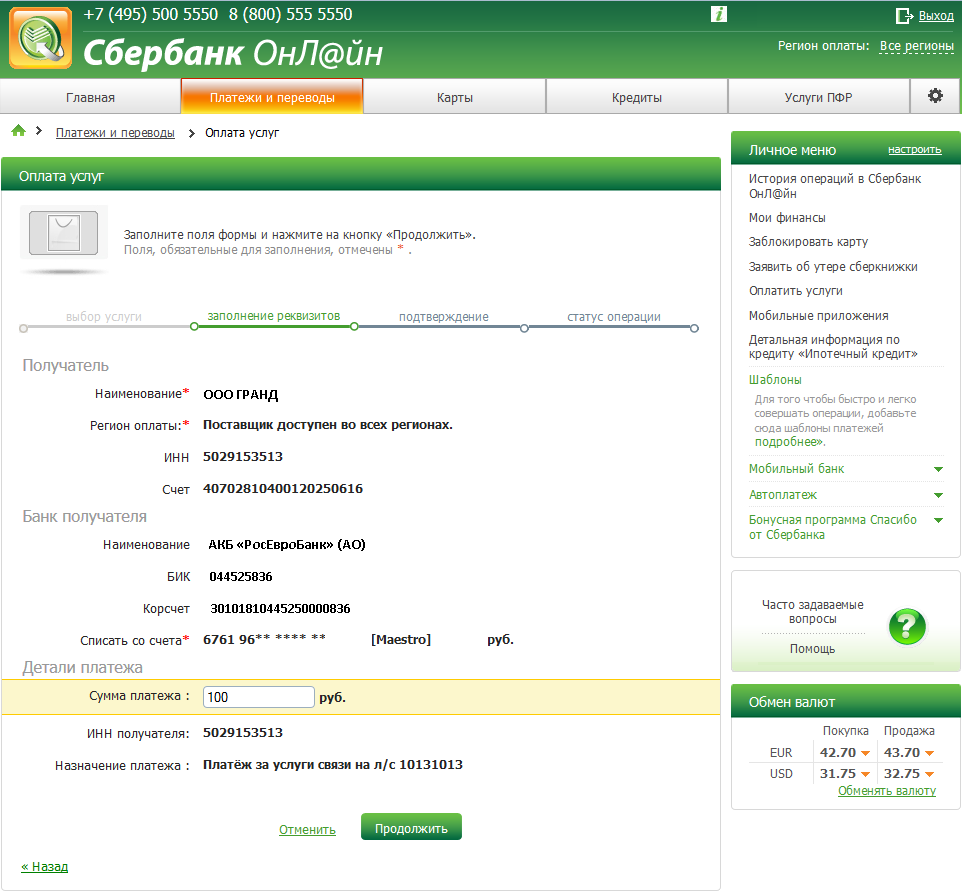962x892 pixels.
Task: Click the green question mark help icon
Action: (x=907, y=626)
